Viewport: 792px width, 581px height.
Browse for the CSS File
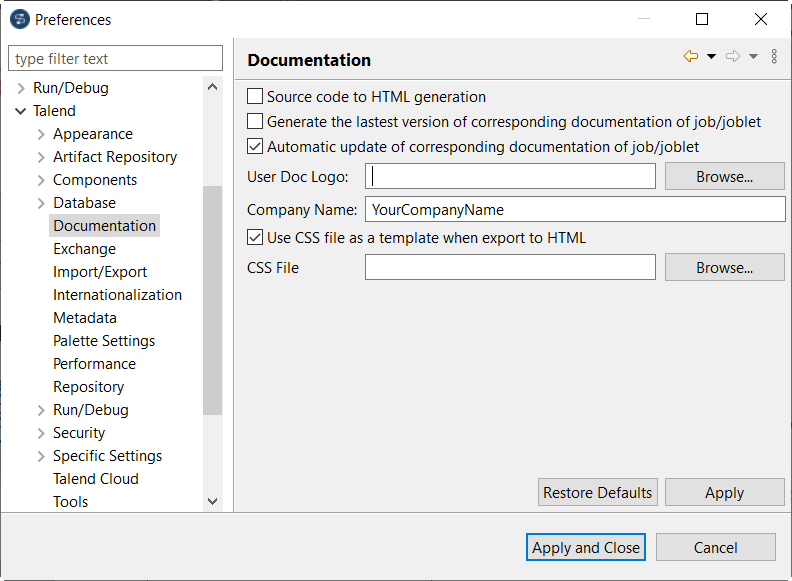point(724,268)
